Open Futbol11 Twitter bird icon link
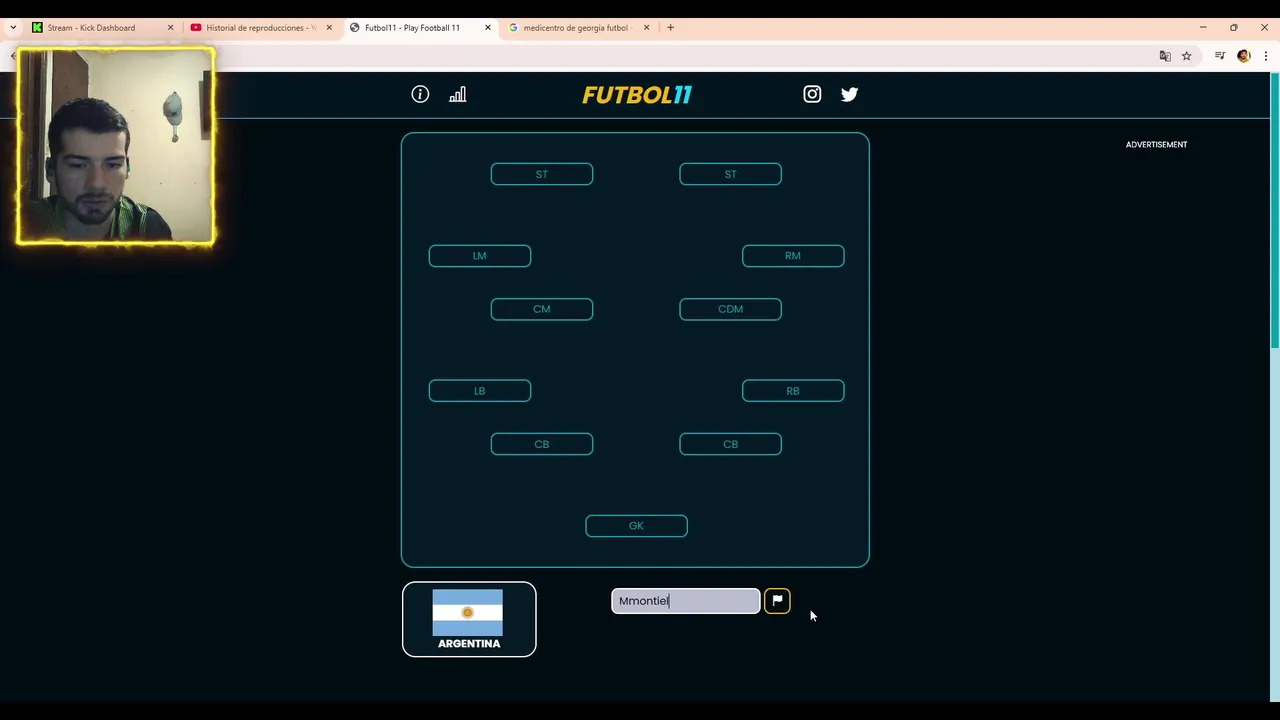The height and width of the screenshot is (720, 1280). point(849,94)
